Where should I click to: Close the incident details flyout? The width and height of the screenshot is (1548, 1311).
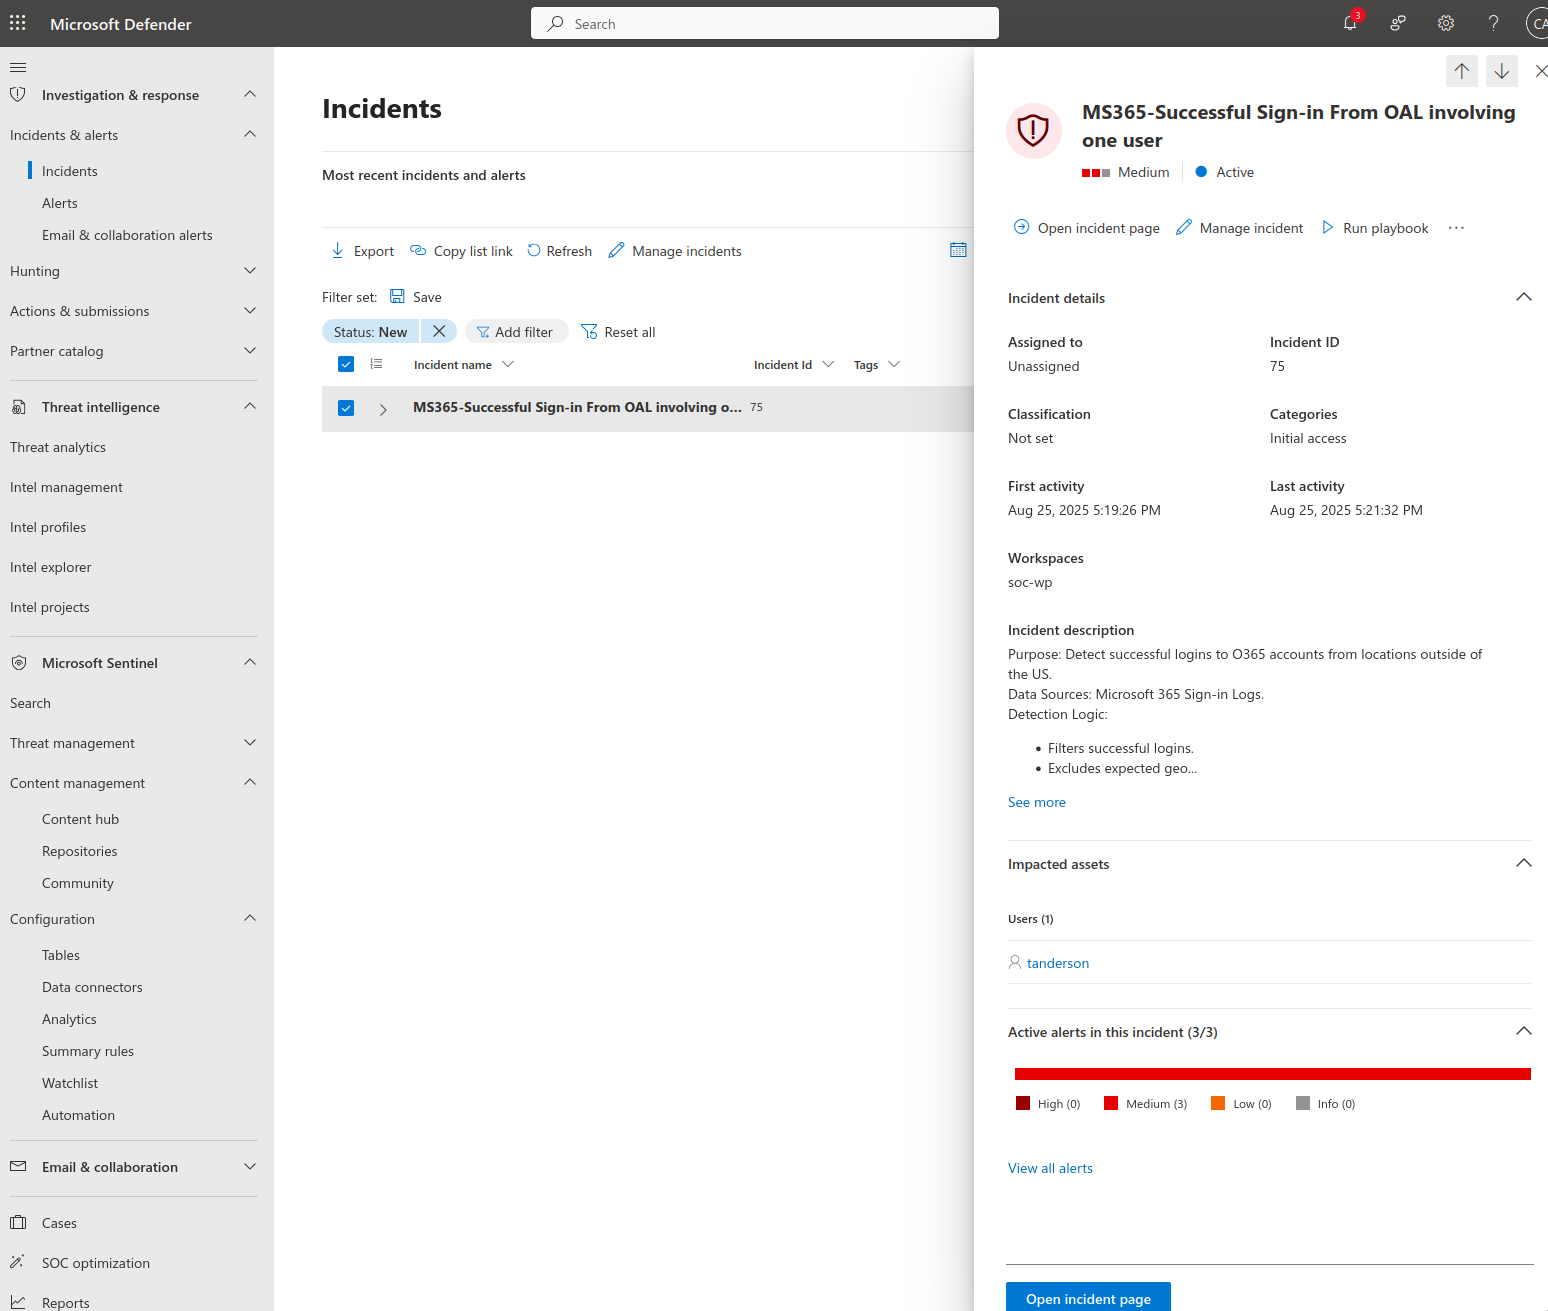(x=1541, y=71)
